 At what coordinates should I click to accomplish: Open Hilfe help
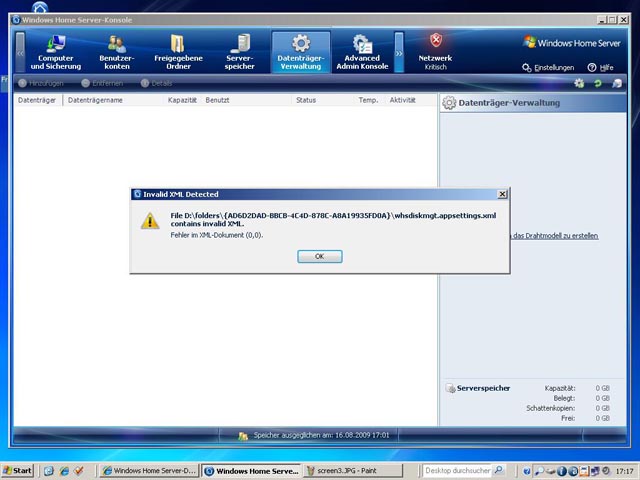point(600,68)
